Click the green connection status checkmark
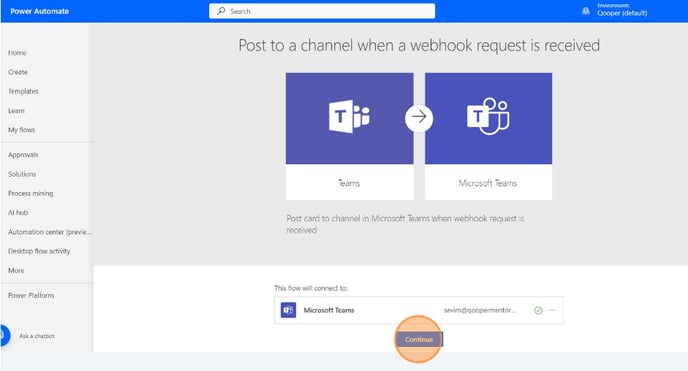 [538, 310]
